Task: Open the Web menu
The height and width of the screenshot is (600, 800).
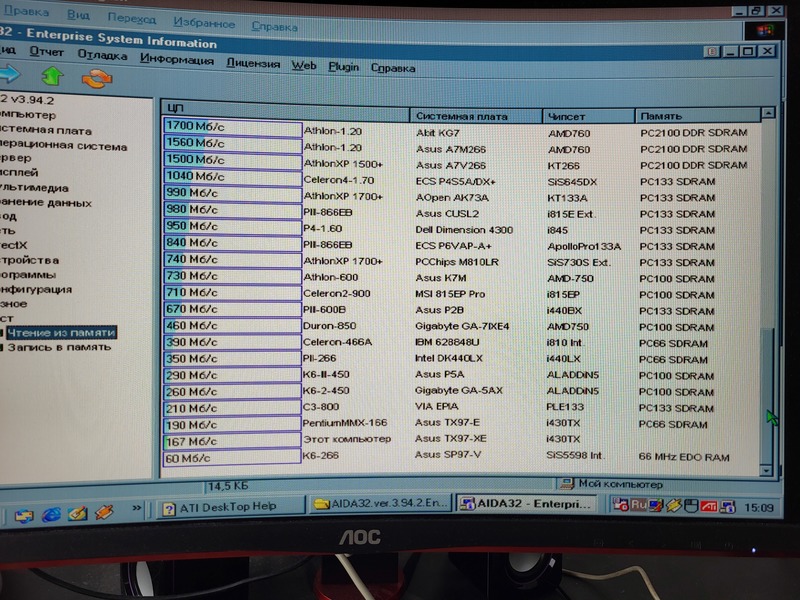Action: click(304, 65)
